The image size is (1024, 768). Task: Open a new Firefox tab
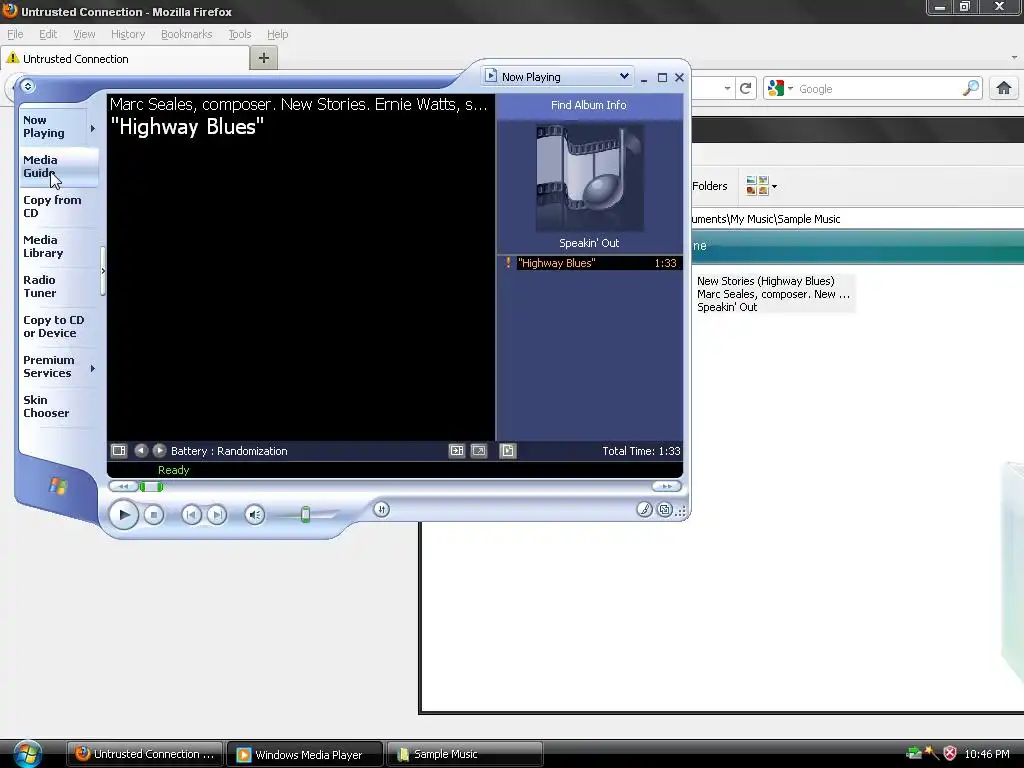pyautogui.click(x=264, y=58)
